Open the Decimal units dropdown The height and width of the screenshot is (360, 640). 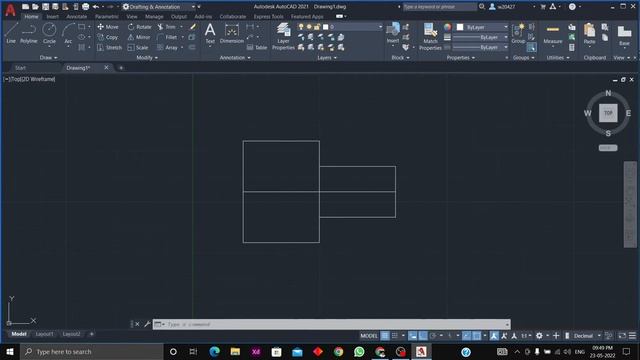pyautogui.click(x=587, y=336)
